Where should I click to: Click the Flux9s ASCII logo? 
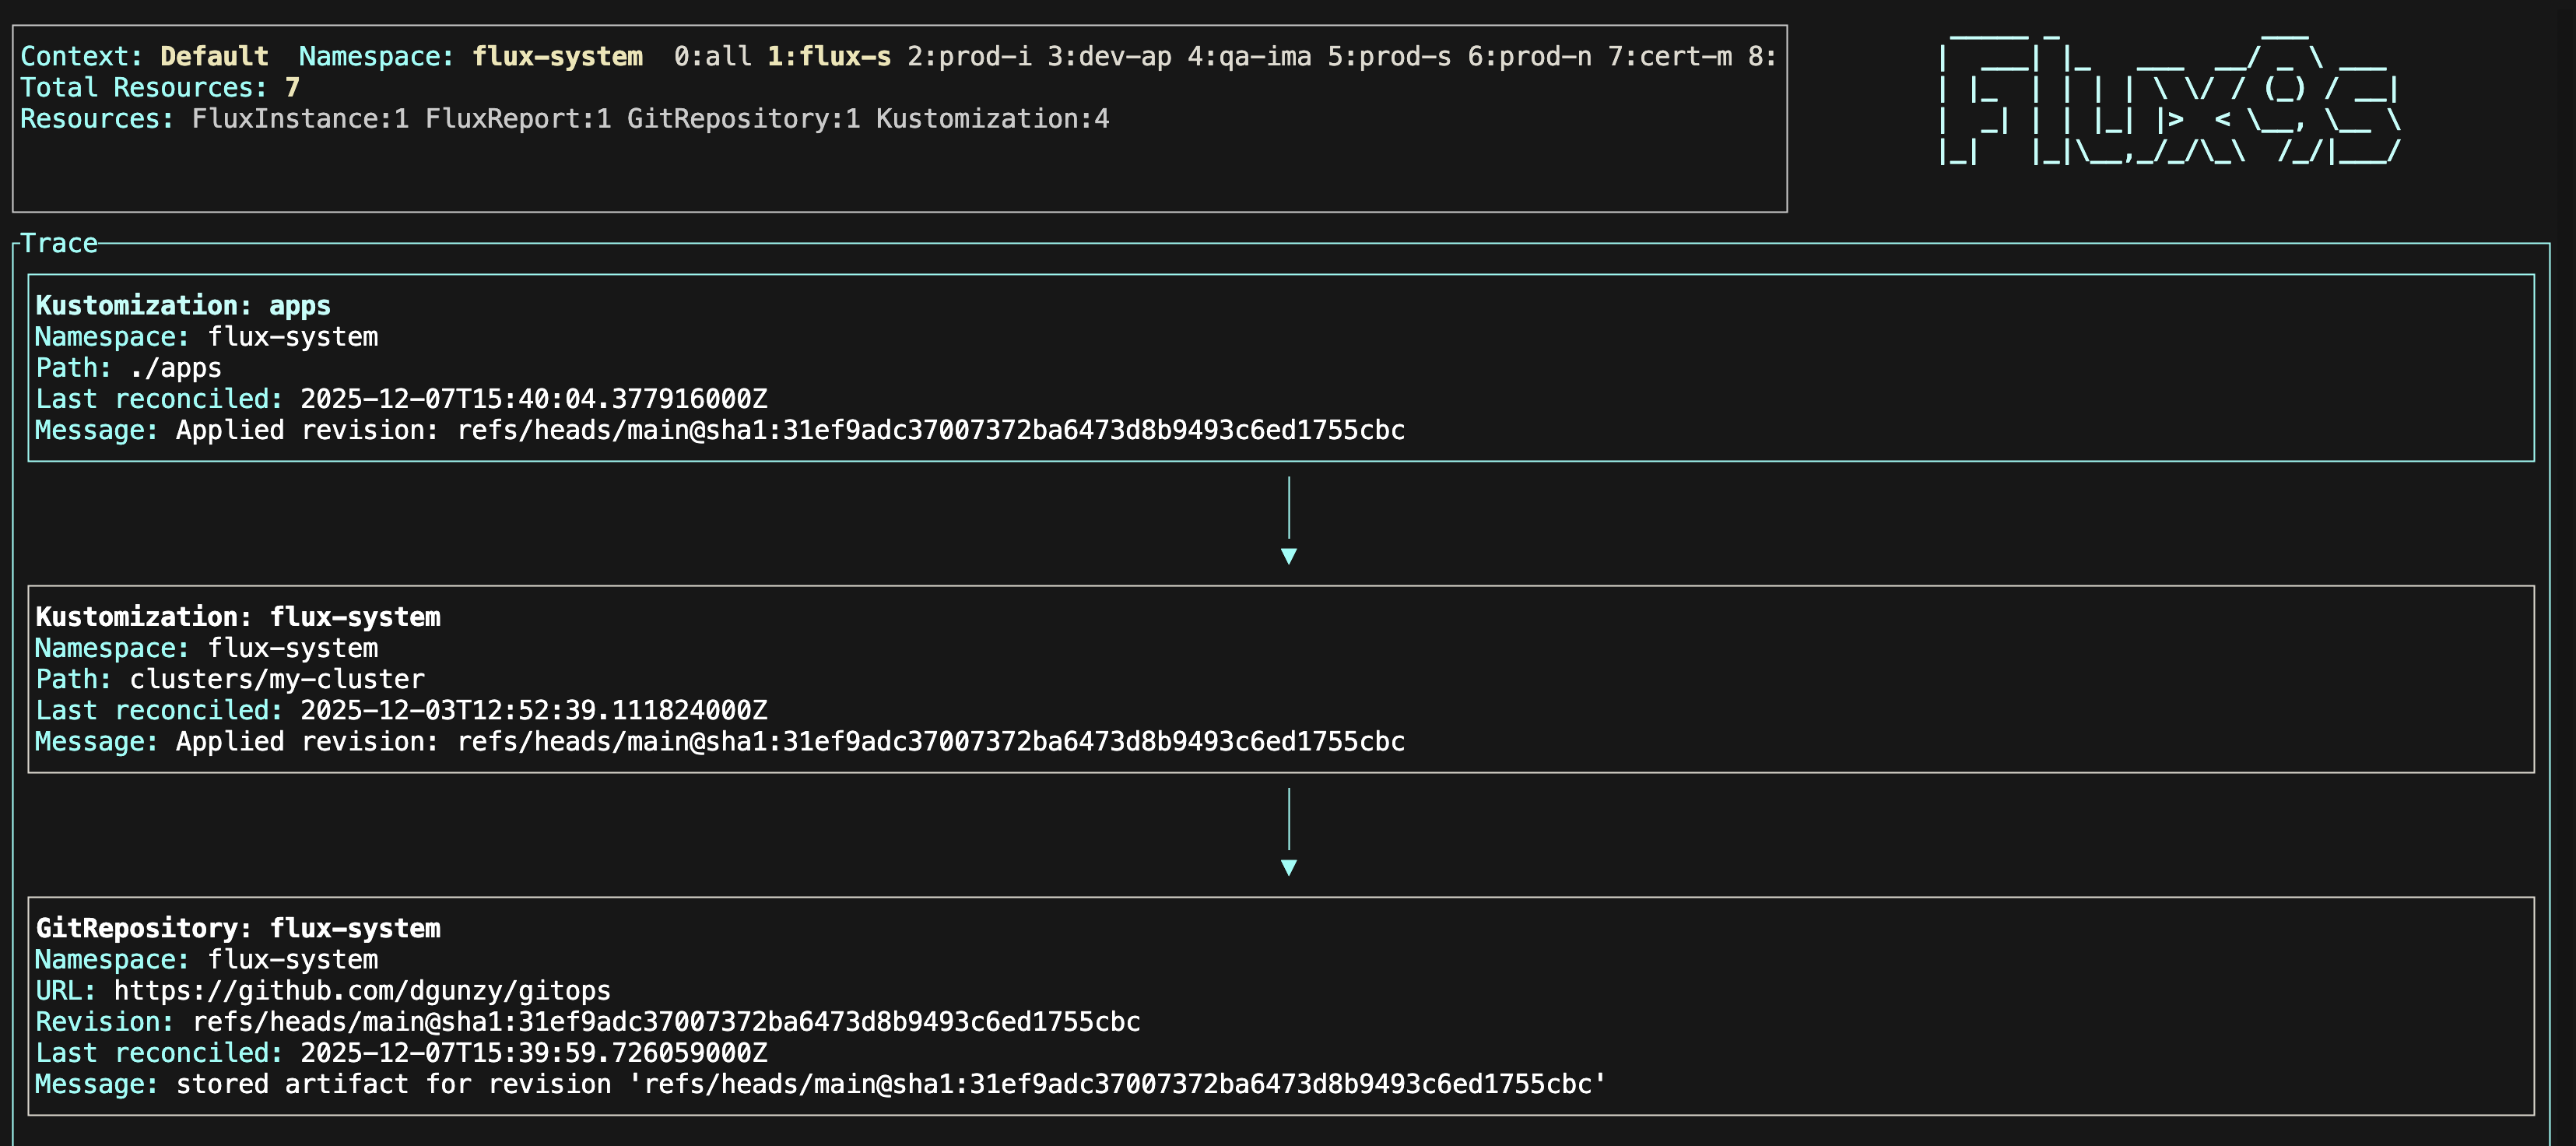tap(2168, 100)
